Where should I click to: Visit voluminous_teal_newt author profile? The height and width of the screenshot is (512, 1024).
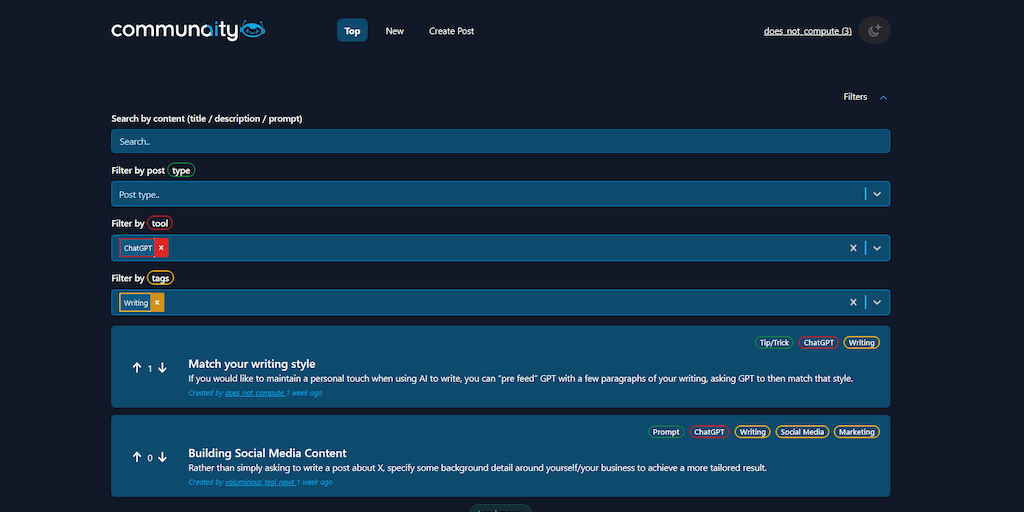261,483
